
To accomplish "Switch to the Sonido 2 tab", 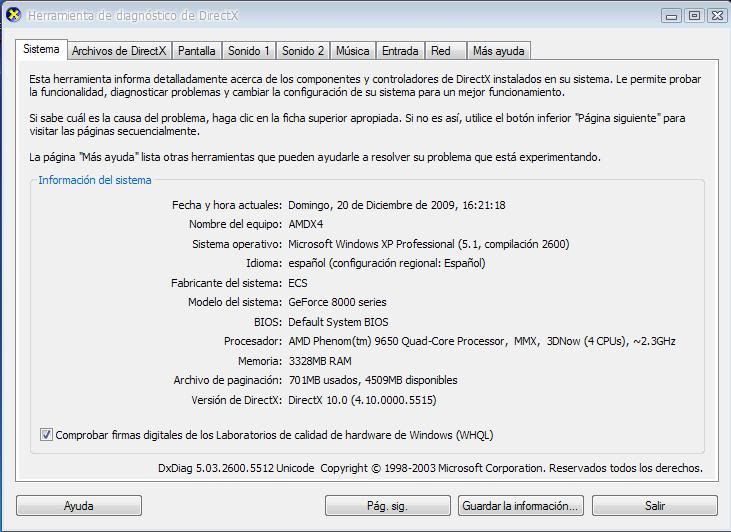I will tap(303, 51).
